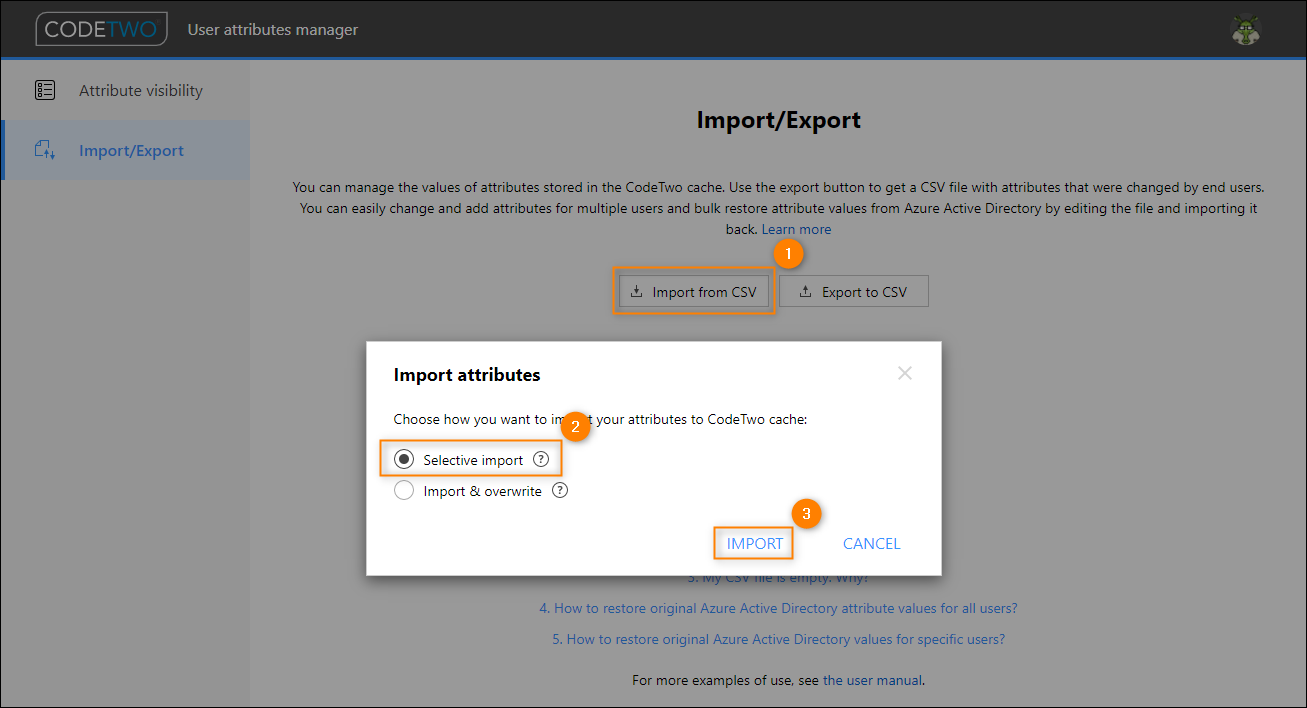Click the Export to CSV button

(854, 292)
